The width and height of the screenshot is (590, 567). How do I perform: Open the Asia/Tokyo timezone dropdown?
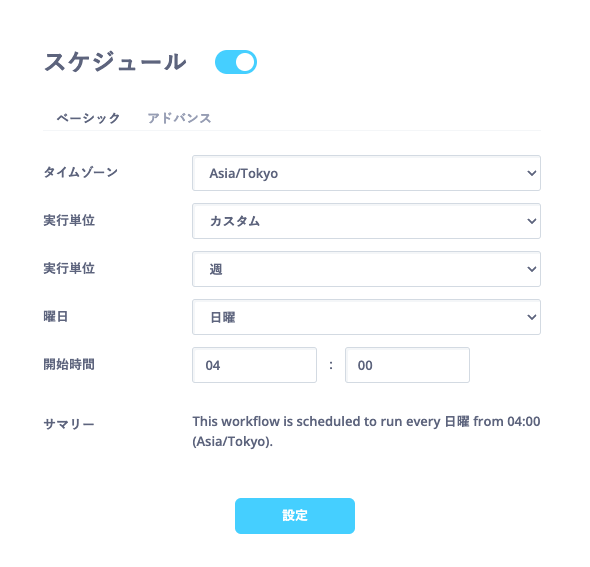(x=366, y=173)
